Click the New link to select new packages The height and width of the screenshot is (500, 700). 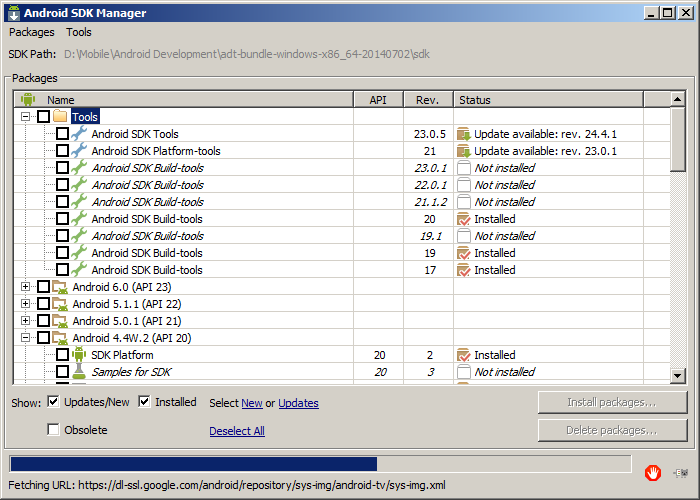(x=252, y=403)
